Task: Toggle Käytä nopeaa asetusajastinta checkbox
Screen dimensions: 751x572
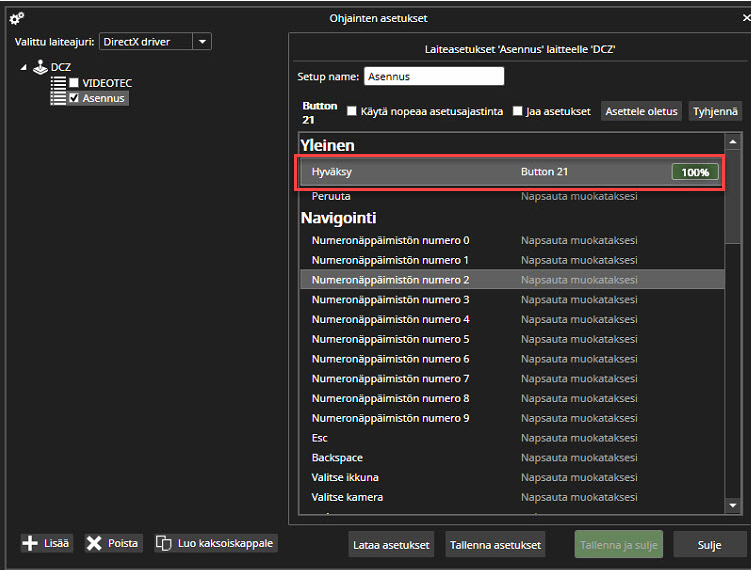Action: click(352, 111)
